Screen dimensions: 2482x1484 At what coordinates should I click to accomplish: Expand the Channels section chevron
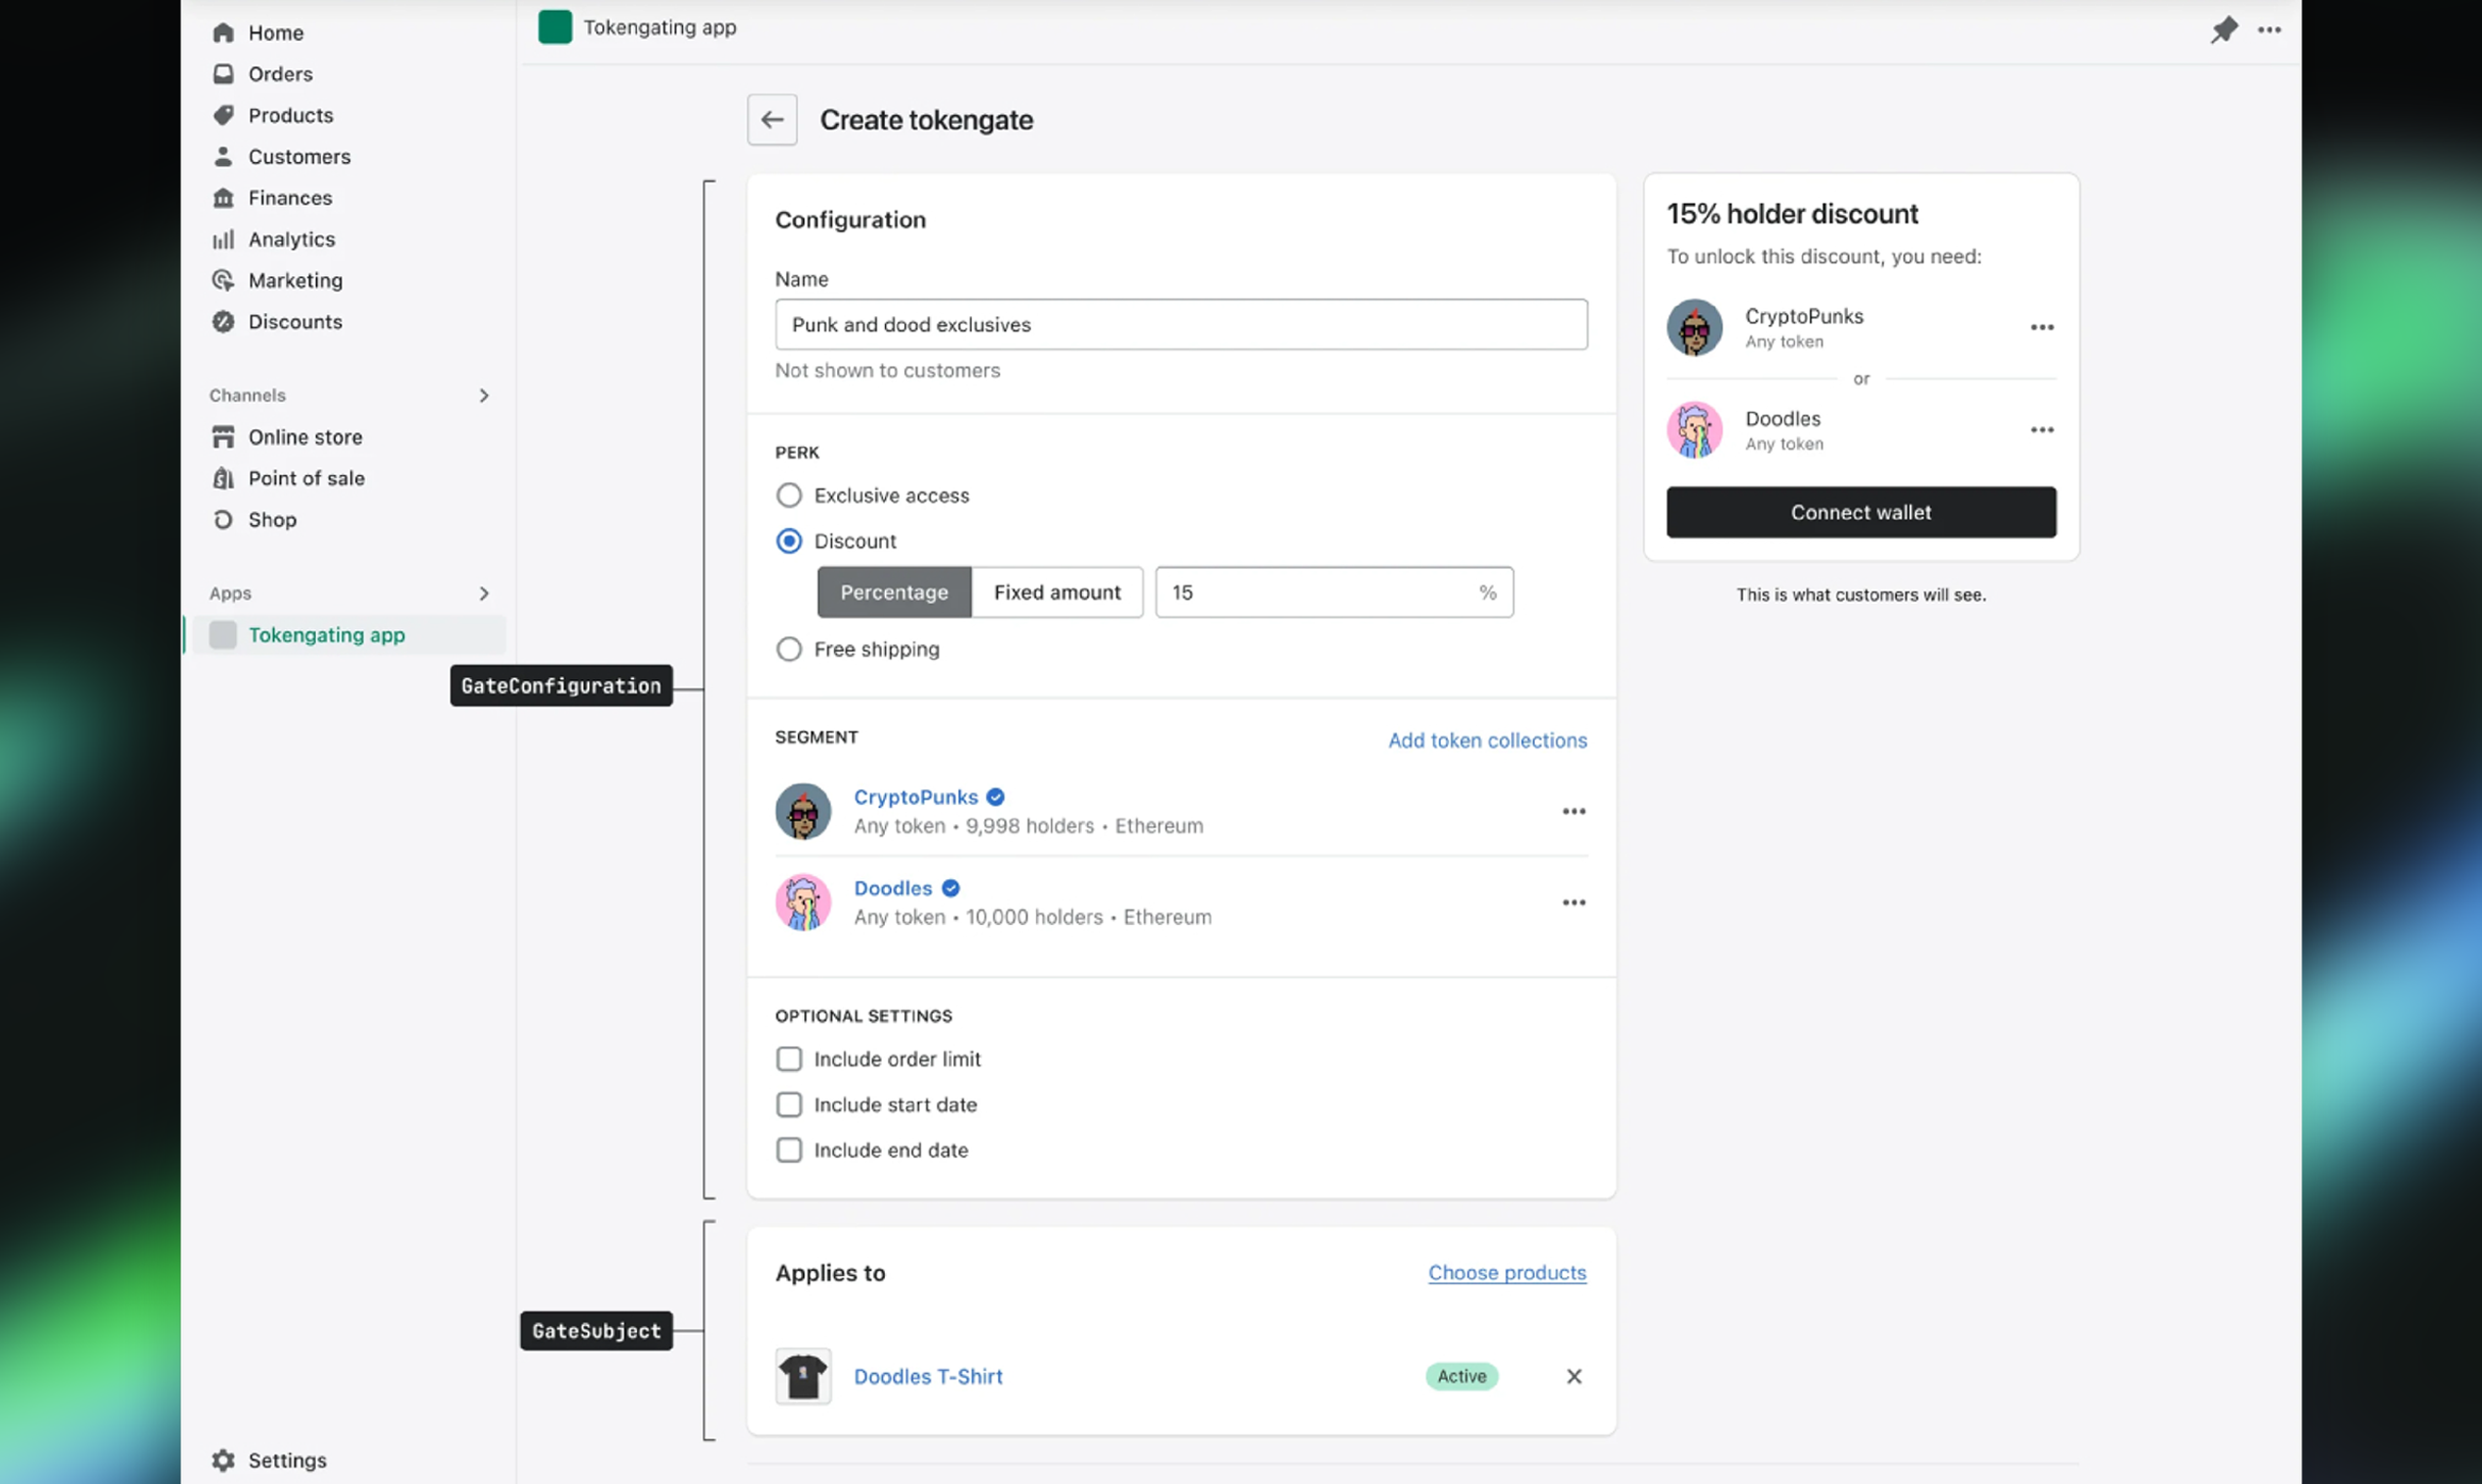[484, 396]
